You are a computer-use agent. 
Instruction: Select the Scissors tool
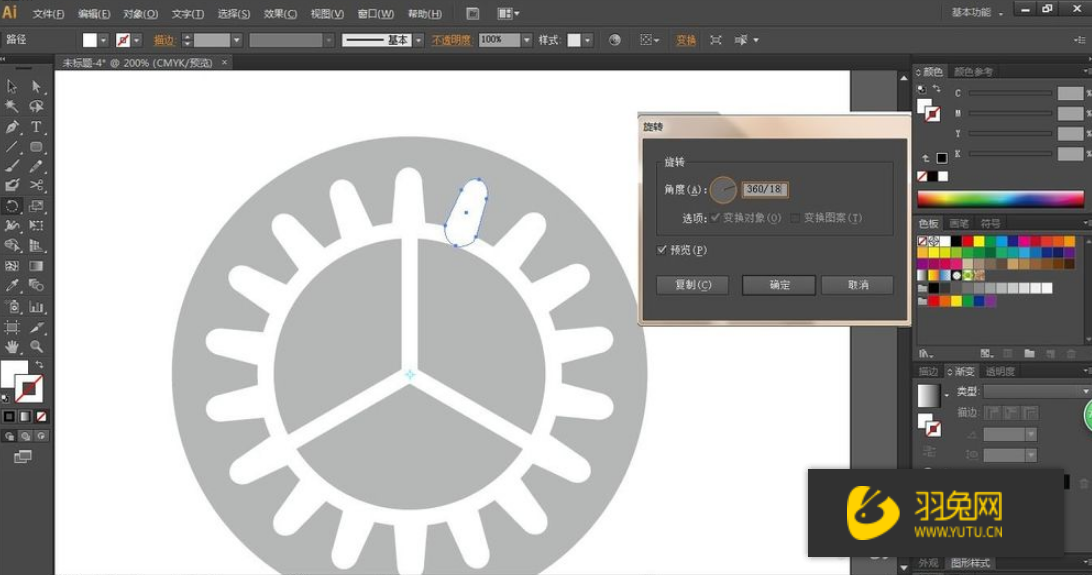coord(36,185)
